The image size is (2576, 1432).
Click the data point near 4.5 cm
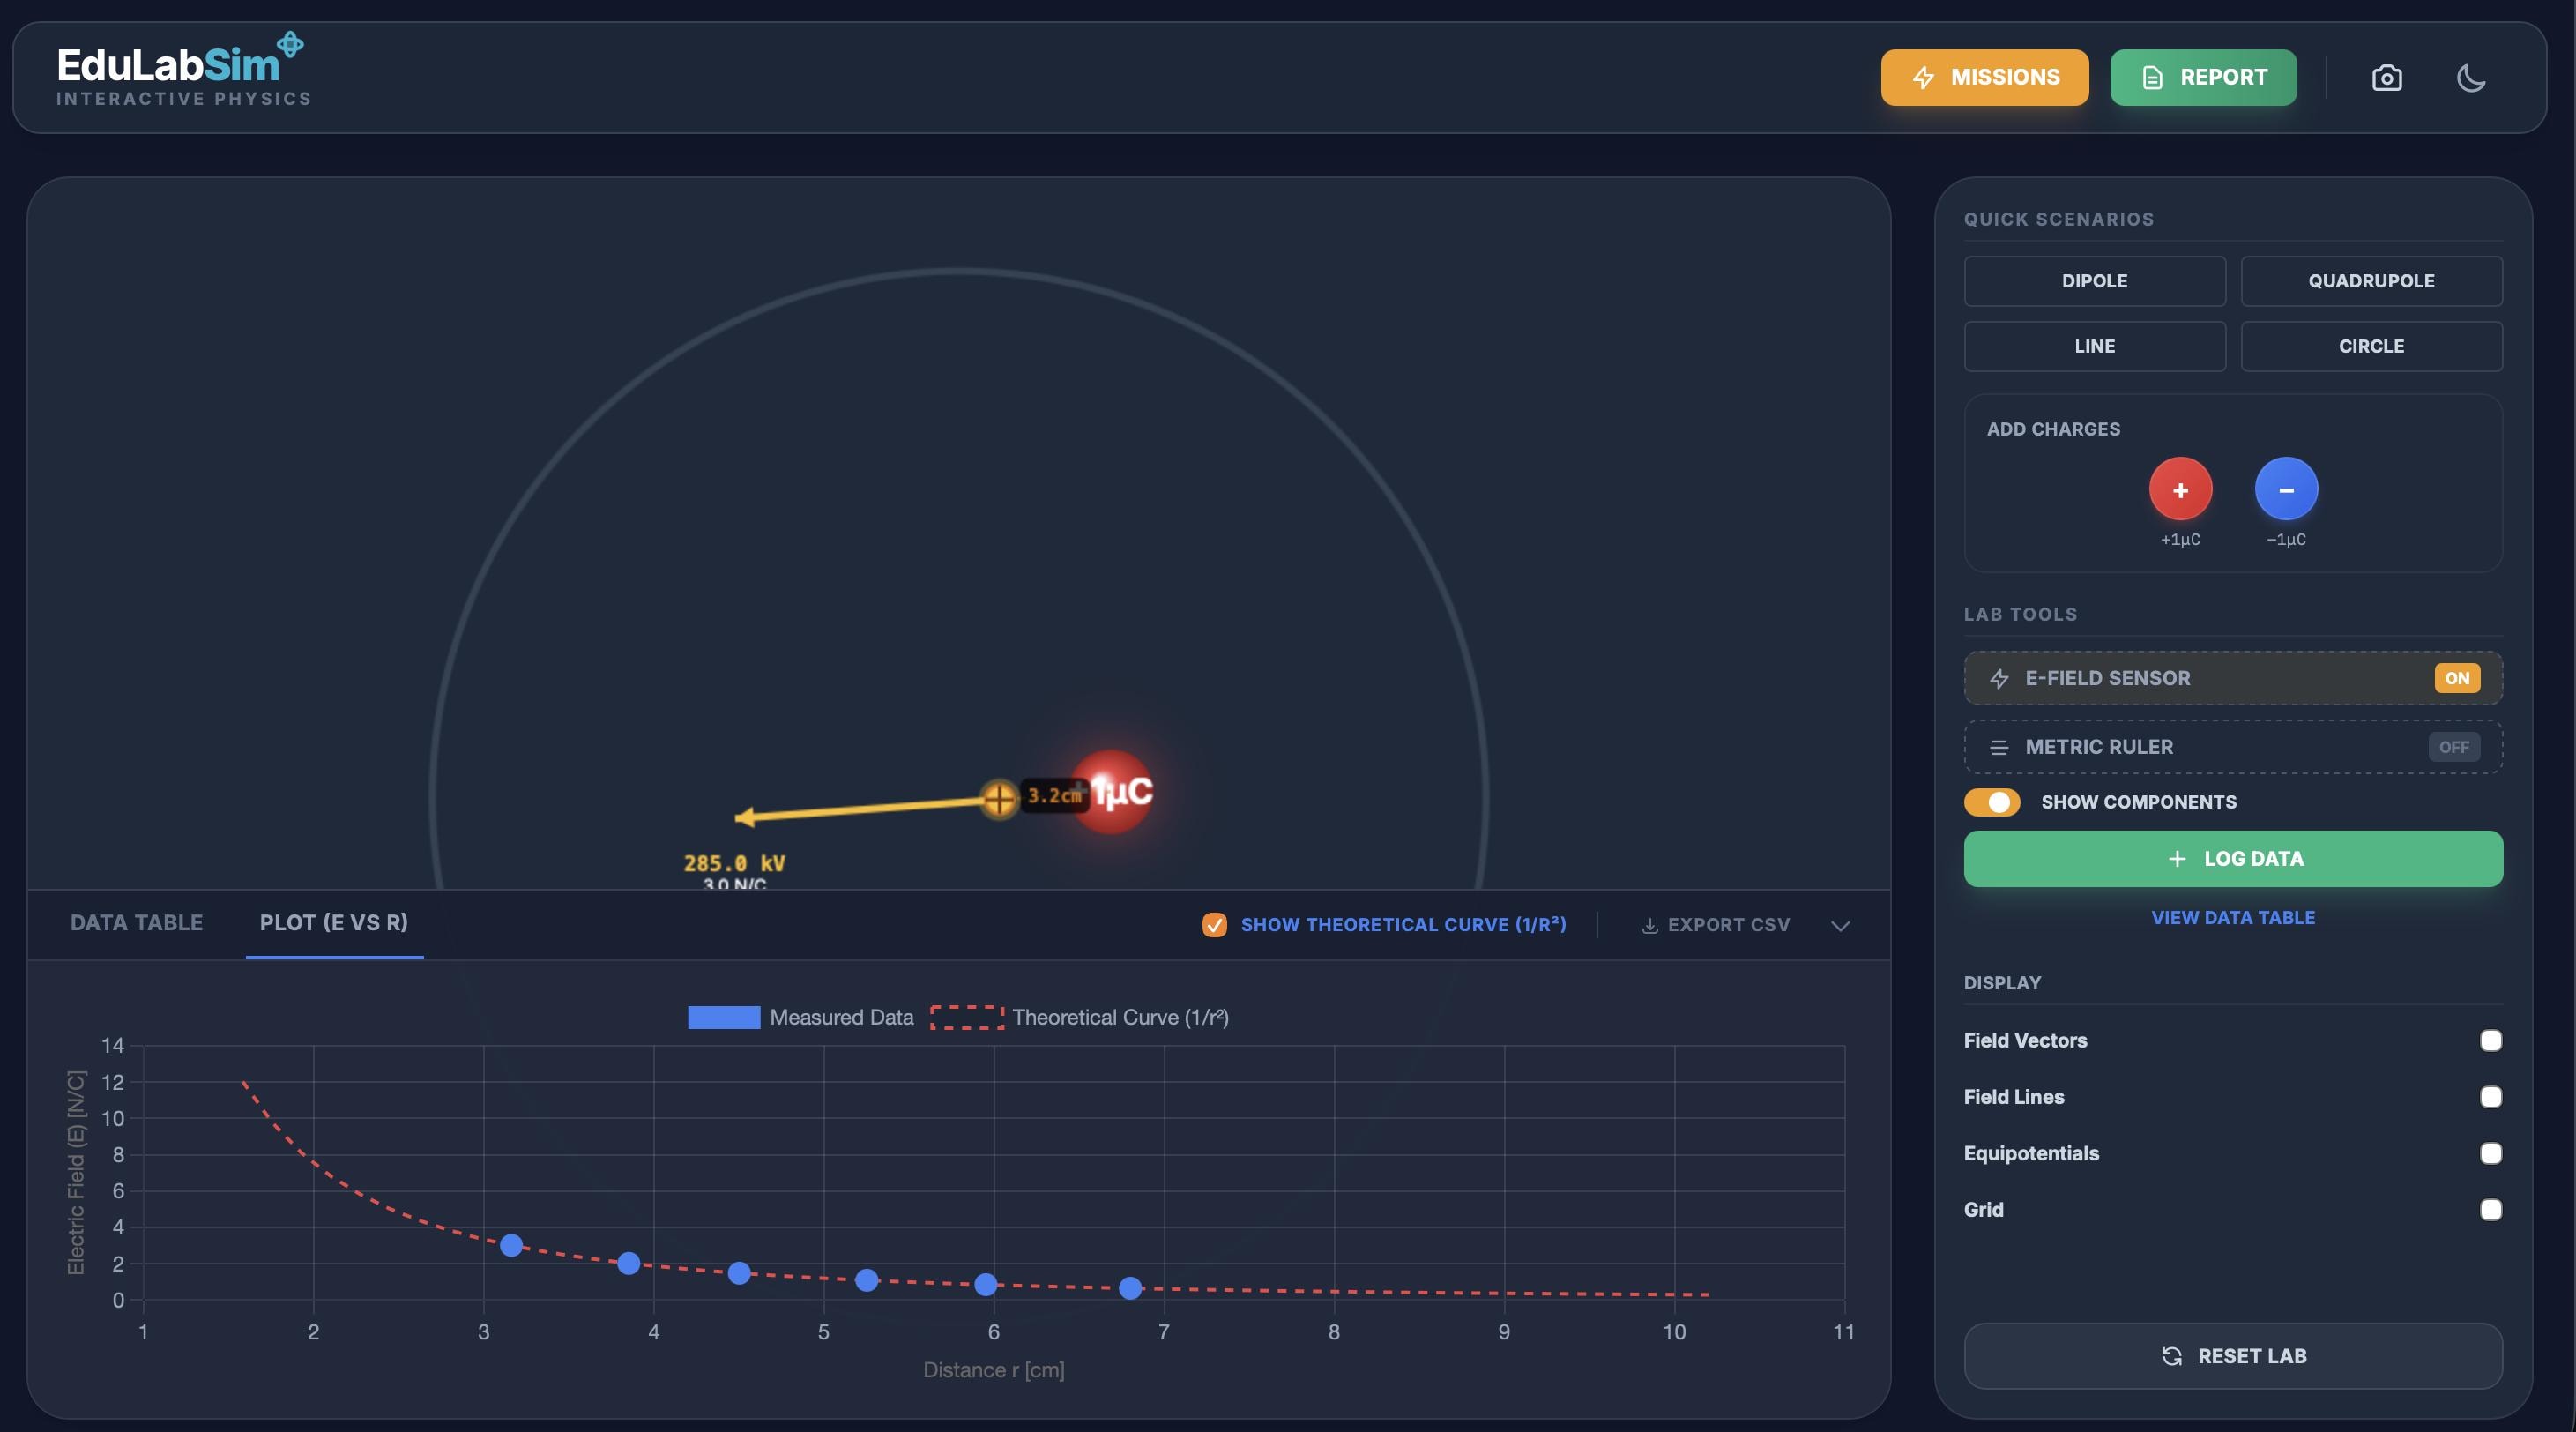pyautogui.click(x=738, y=1273)
